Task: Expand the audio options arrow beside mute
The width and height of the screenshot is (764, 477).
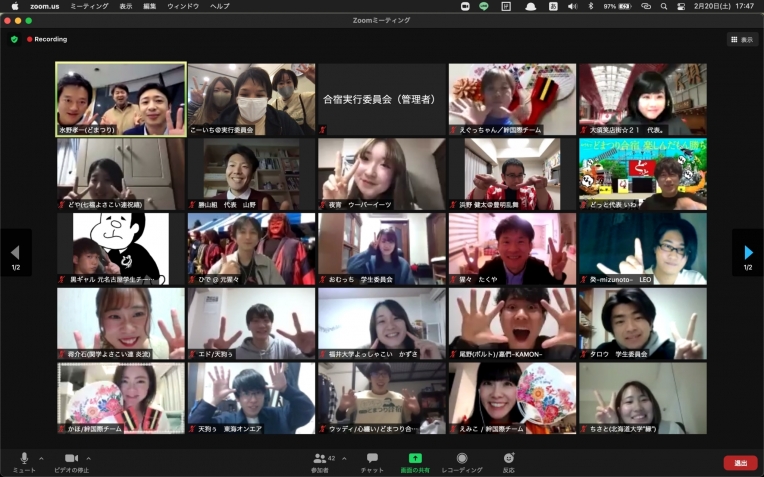Action: point(40,458)
